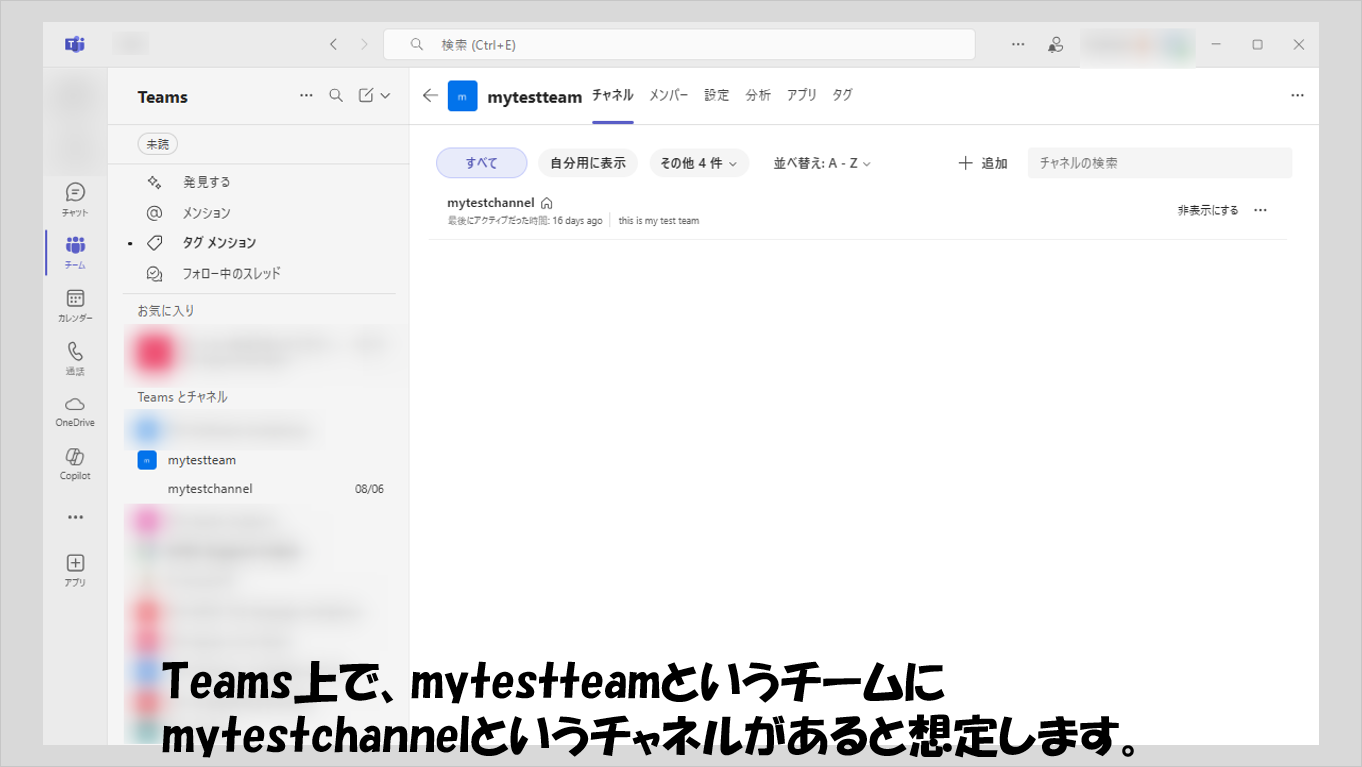Open the Settings tab of the team
Image resolution: width=1362 pixels, height=767 pixels.
717,95
